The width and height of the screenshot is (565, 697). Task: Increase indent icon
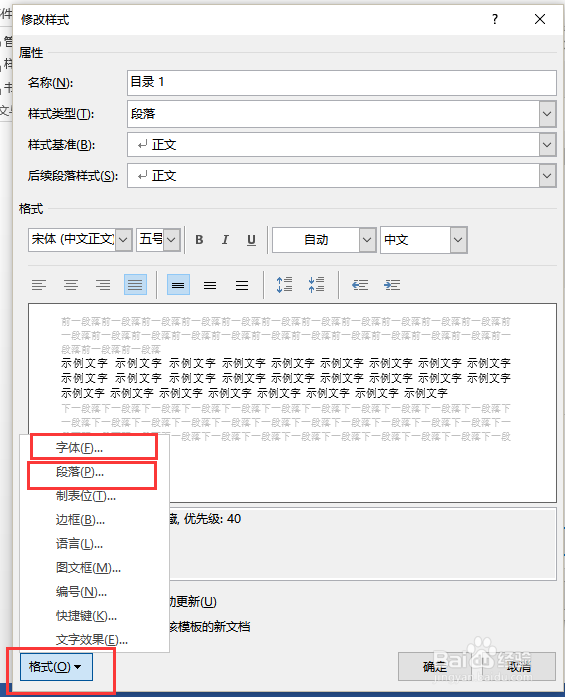click(392, 284)
